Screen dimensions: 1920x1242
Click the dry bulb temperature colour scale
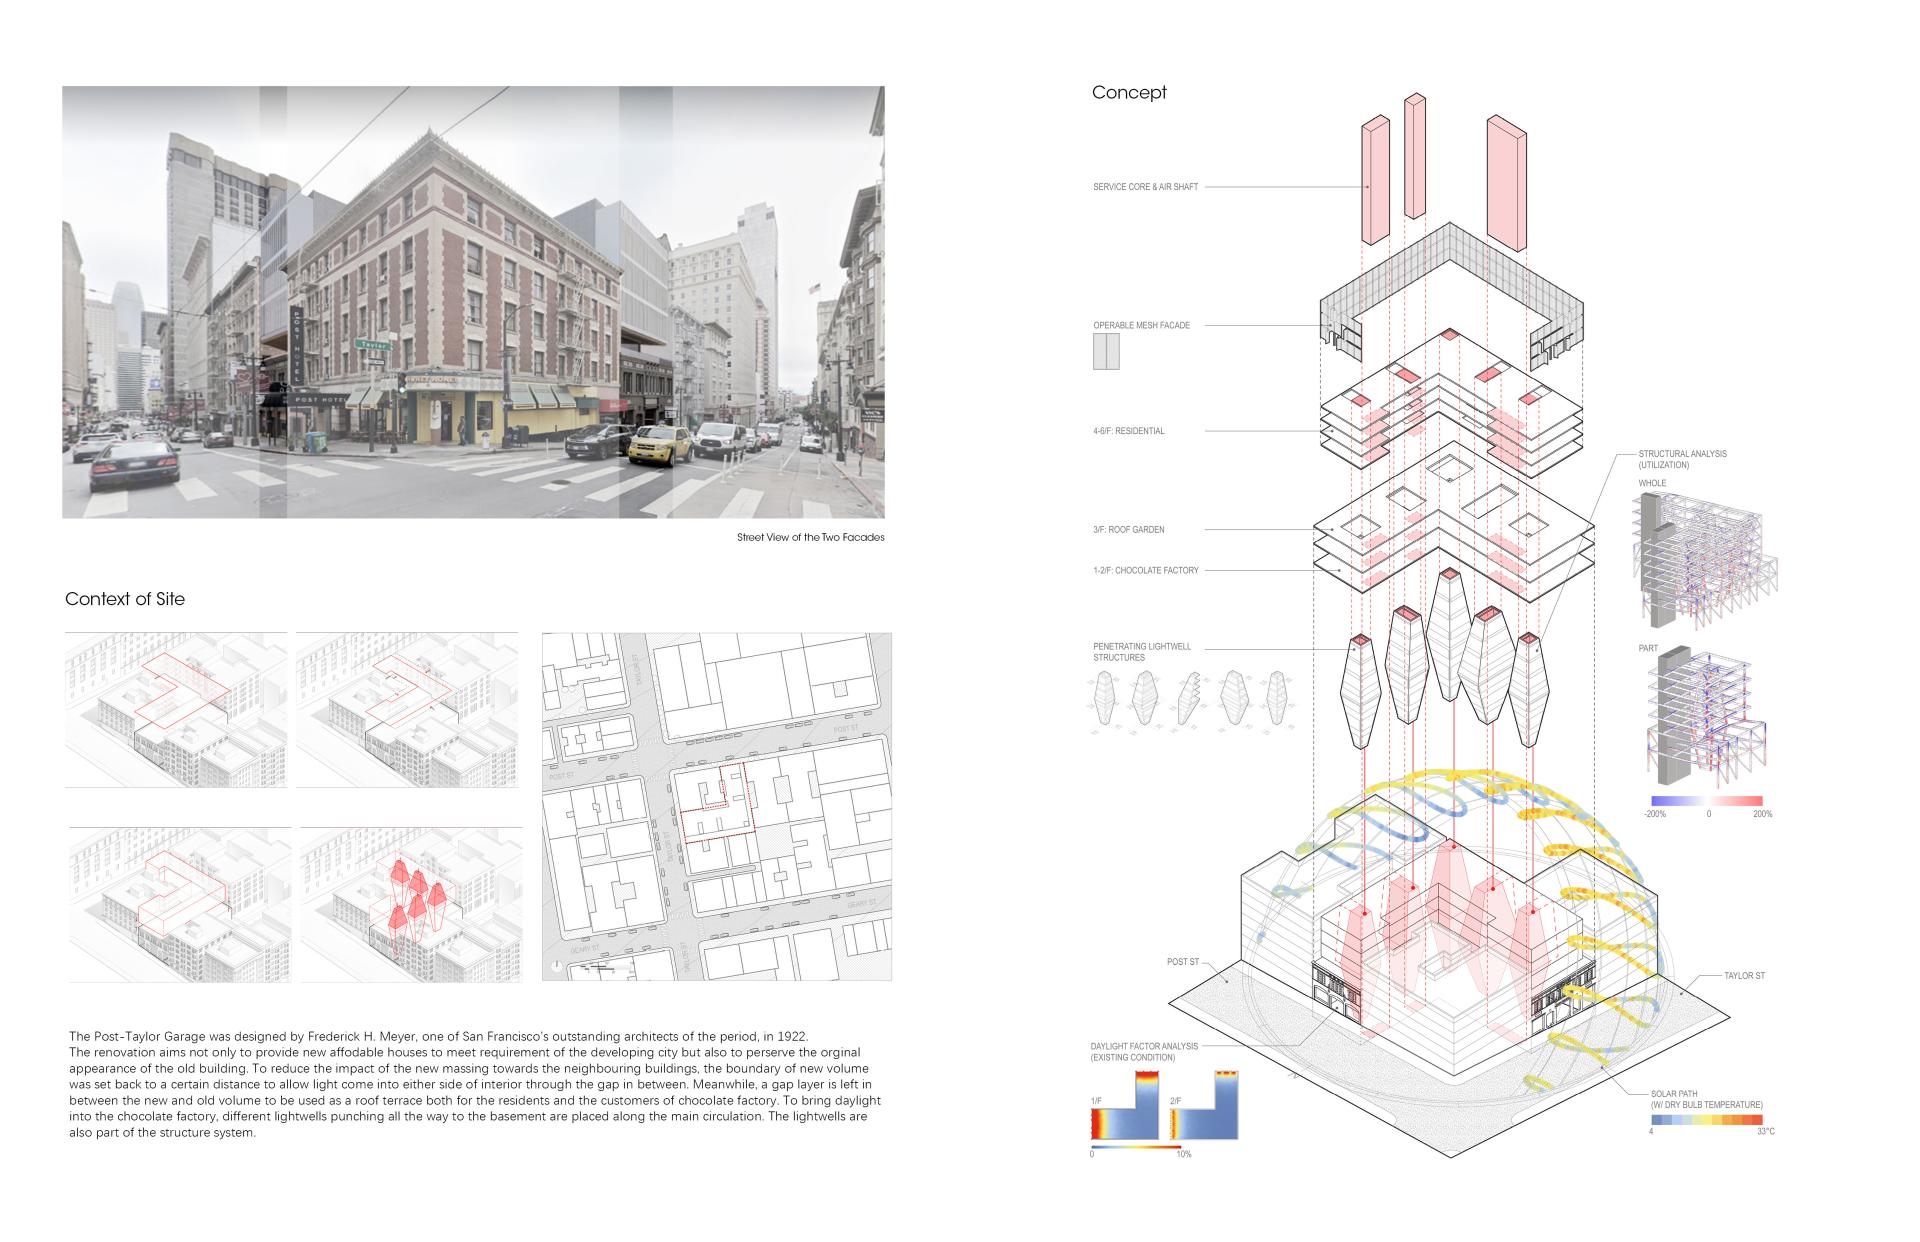coord(1706,1120)
